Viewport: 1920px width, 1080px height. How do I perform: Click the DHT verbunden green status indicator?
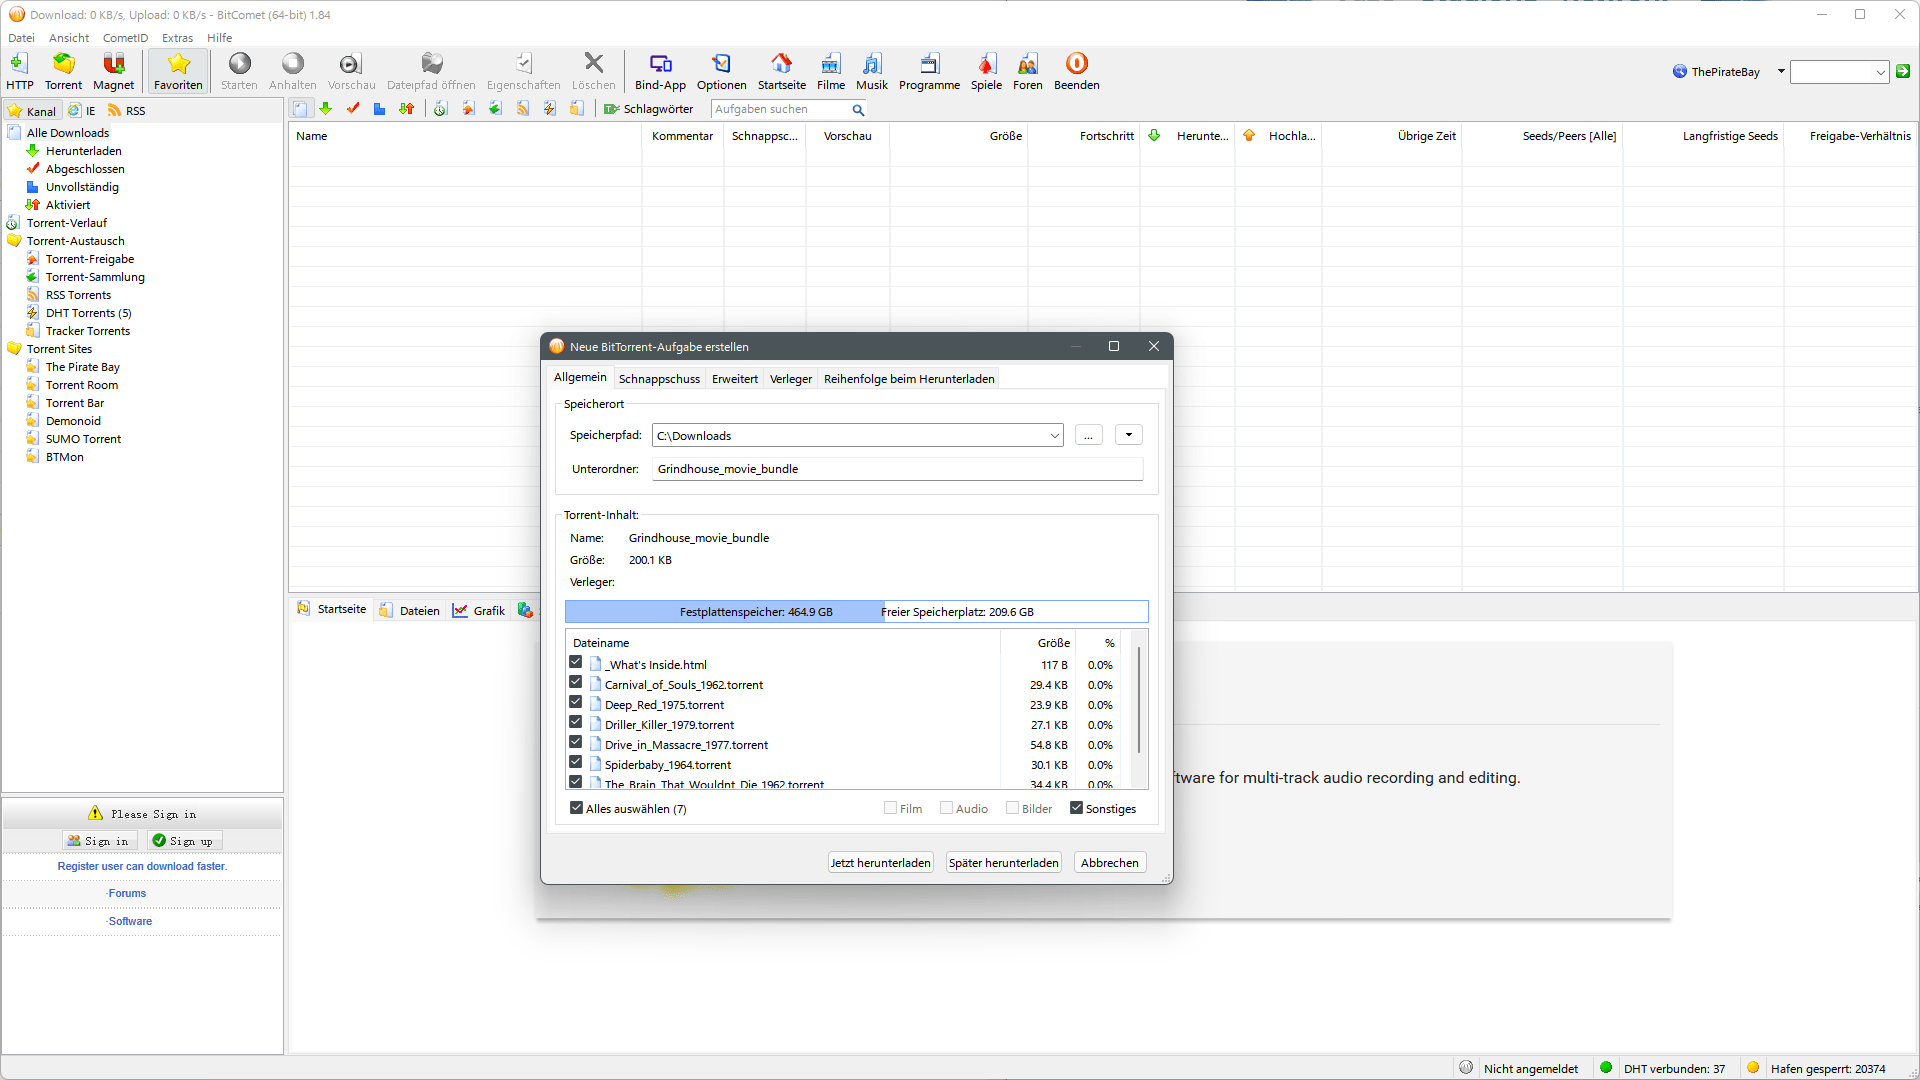[1606, 1068]
